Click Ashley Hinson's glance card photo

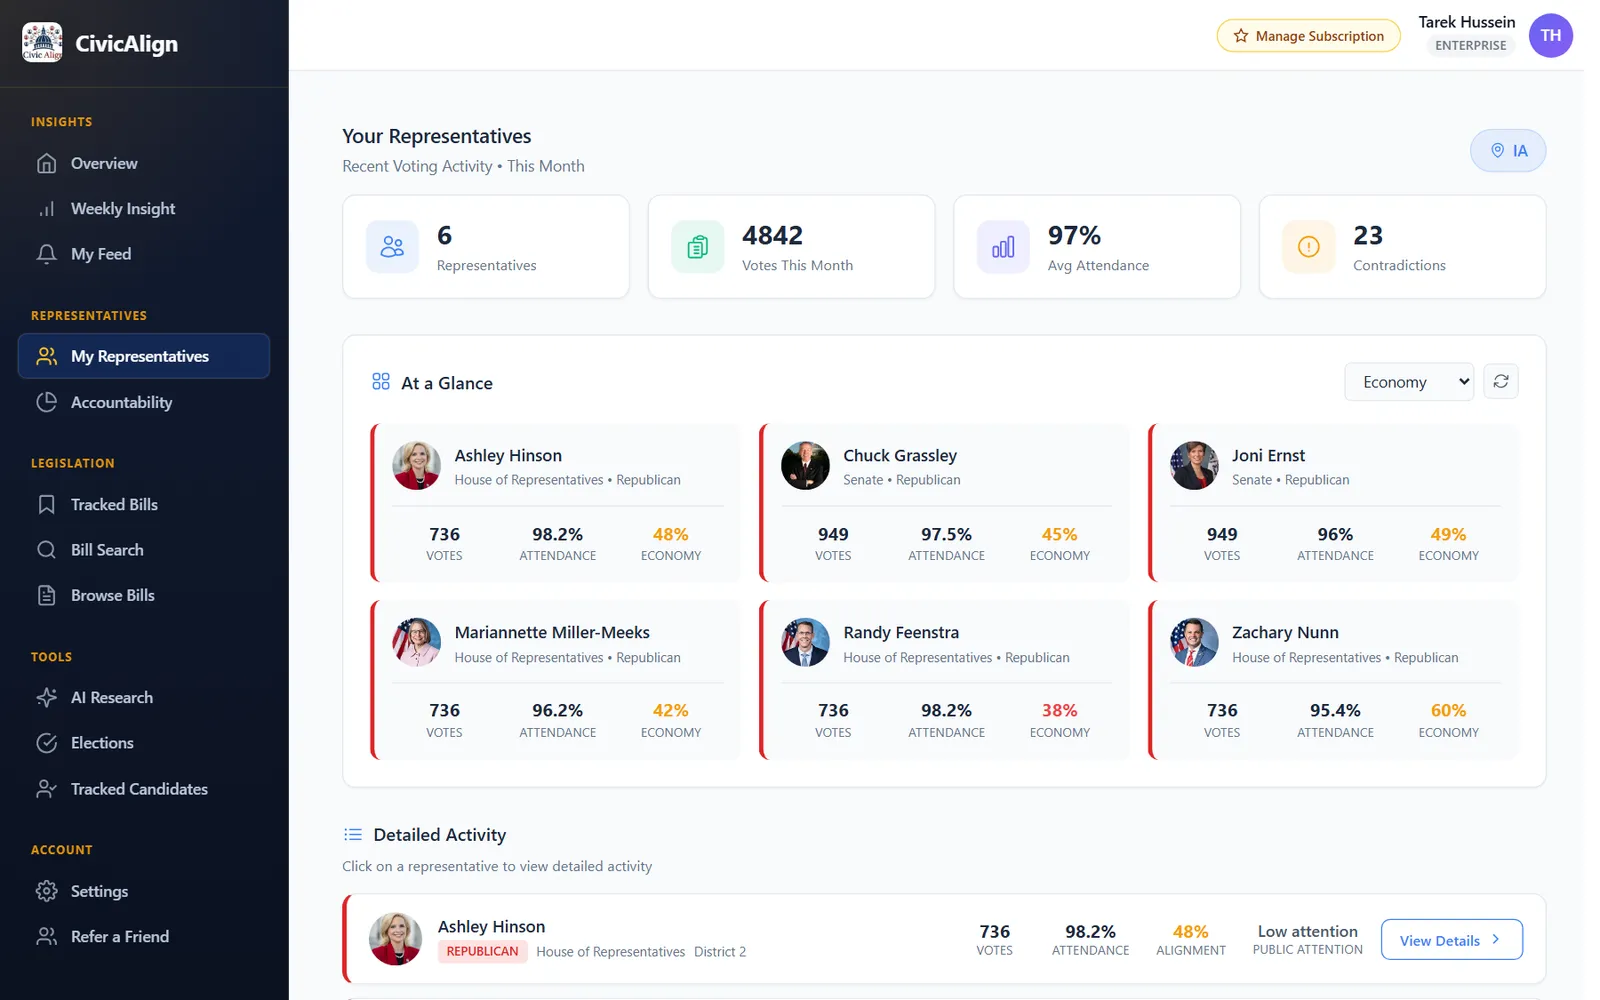pos(417,465)
